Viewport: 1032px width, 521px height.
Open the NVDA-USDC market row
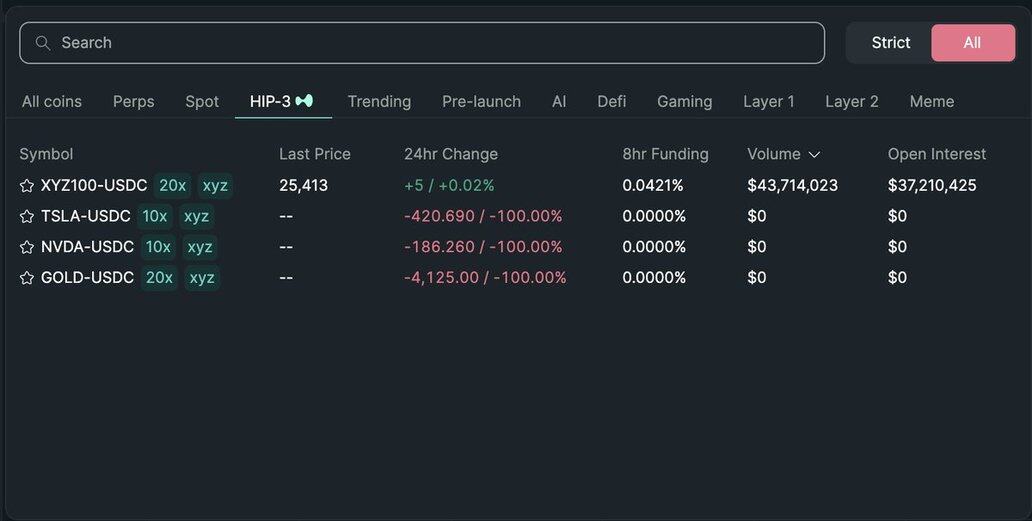point(87,247)
